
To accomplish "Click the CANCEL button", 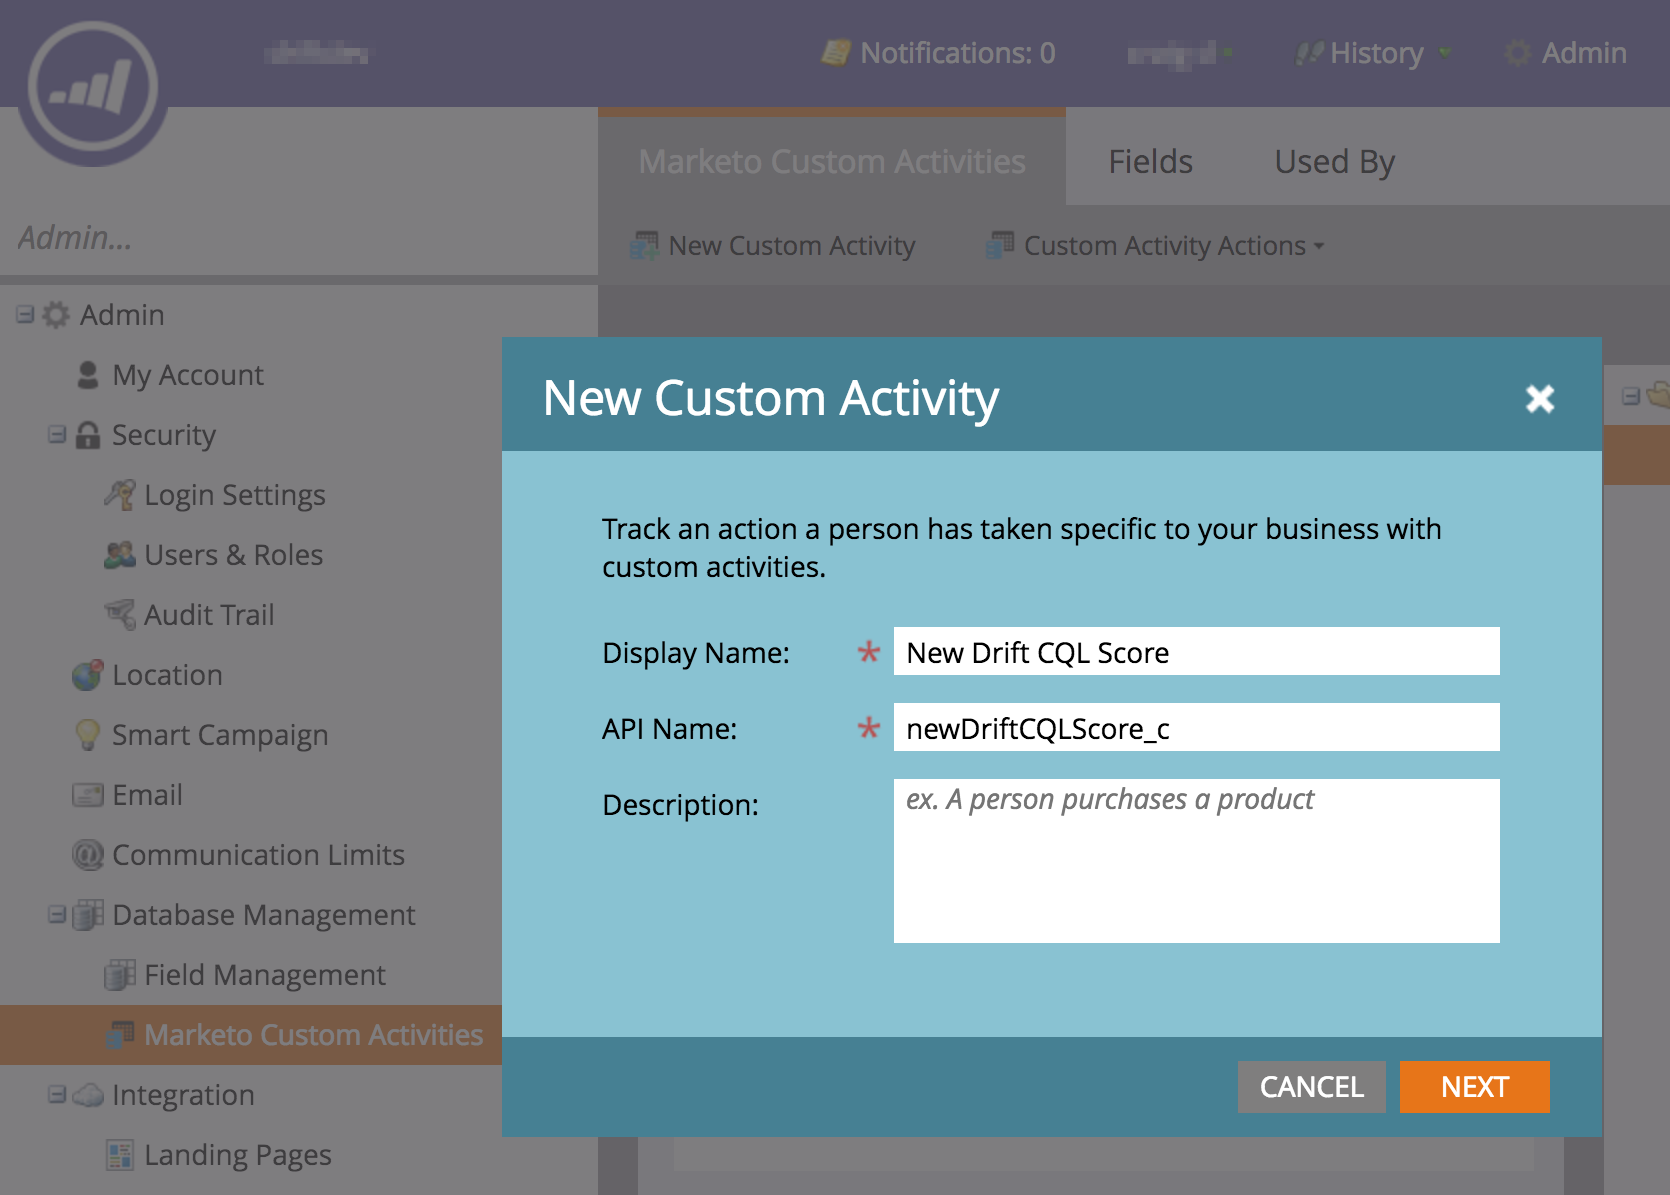I will (x=1311, y=1087).
